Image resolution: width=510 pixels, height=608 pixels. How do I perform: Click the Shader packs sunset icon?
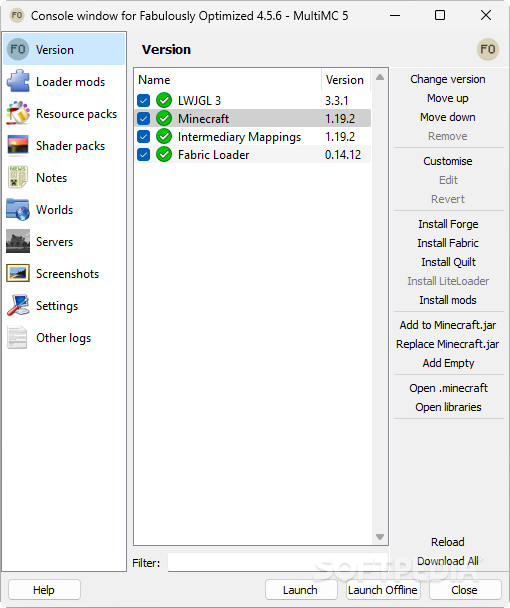click(18, 145)
